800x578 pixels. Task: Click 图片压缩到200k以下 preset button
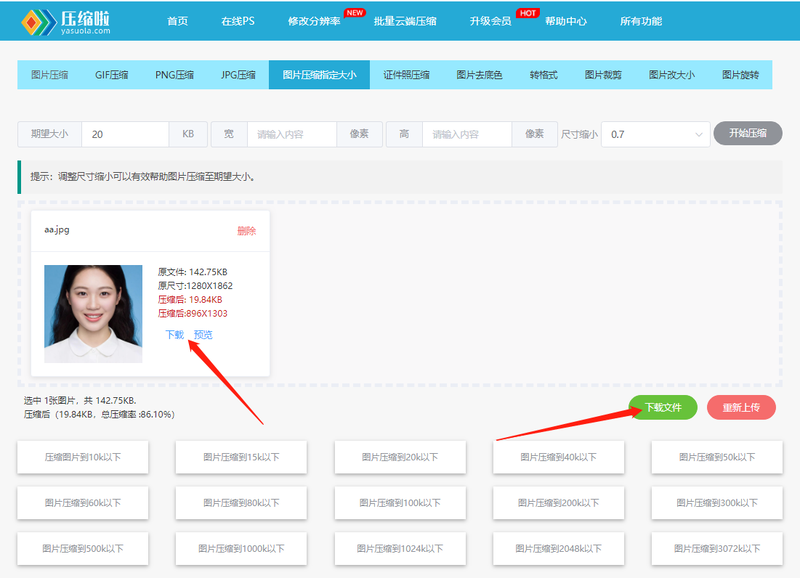(559, 503)
